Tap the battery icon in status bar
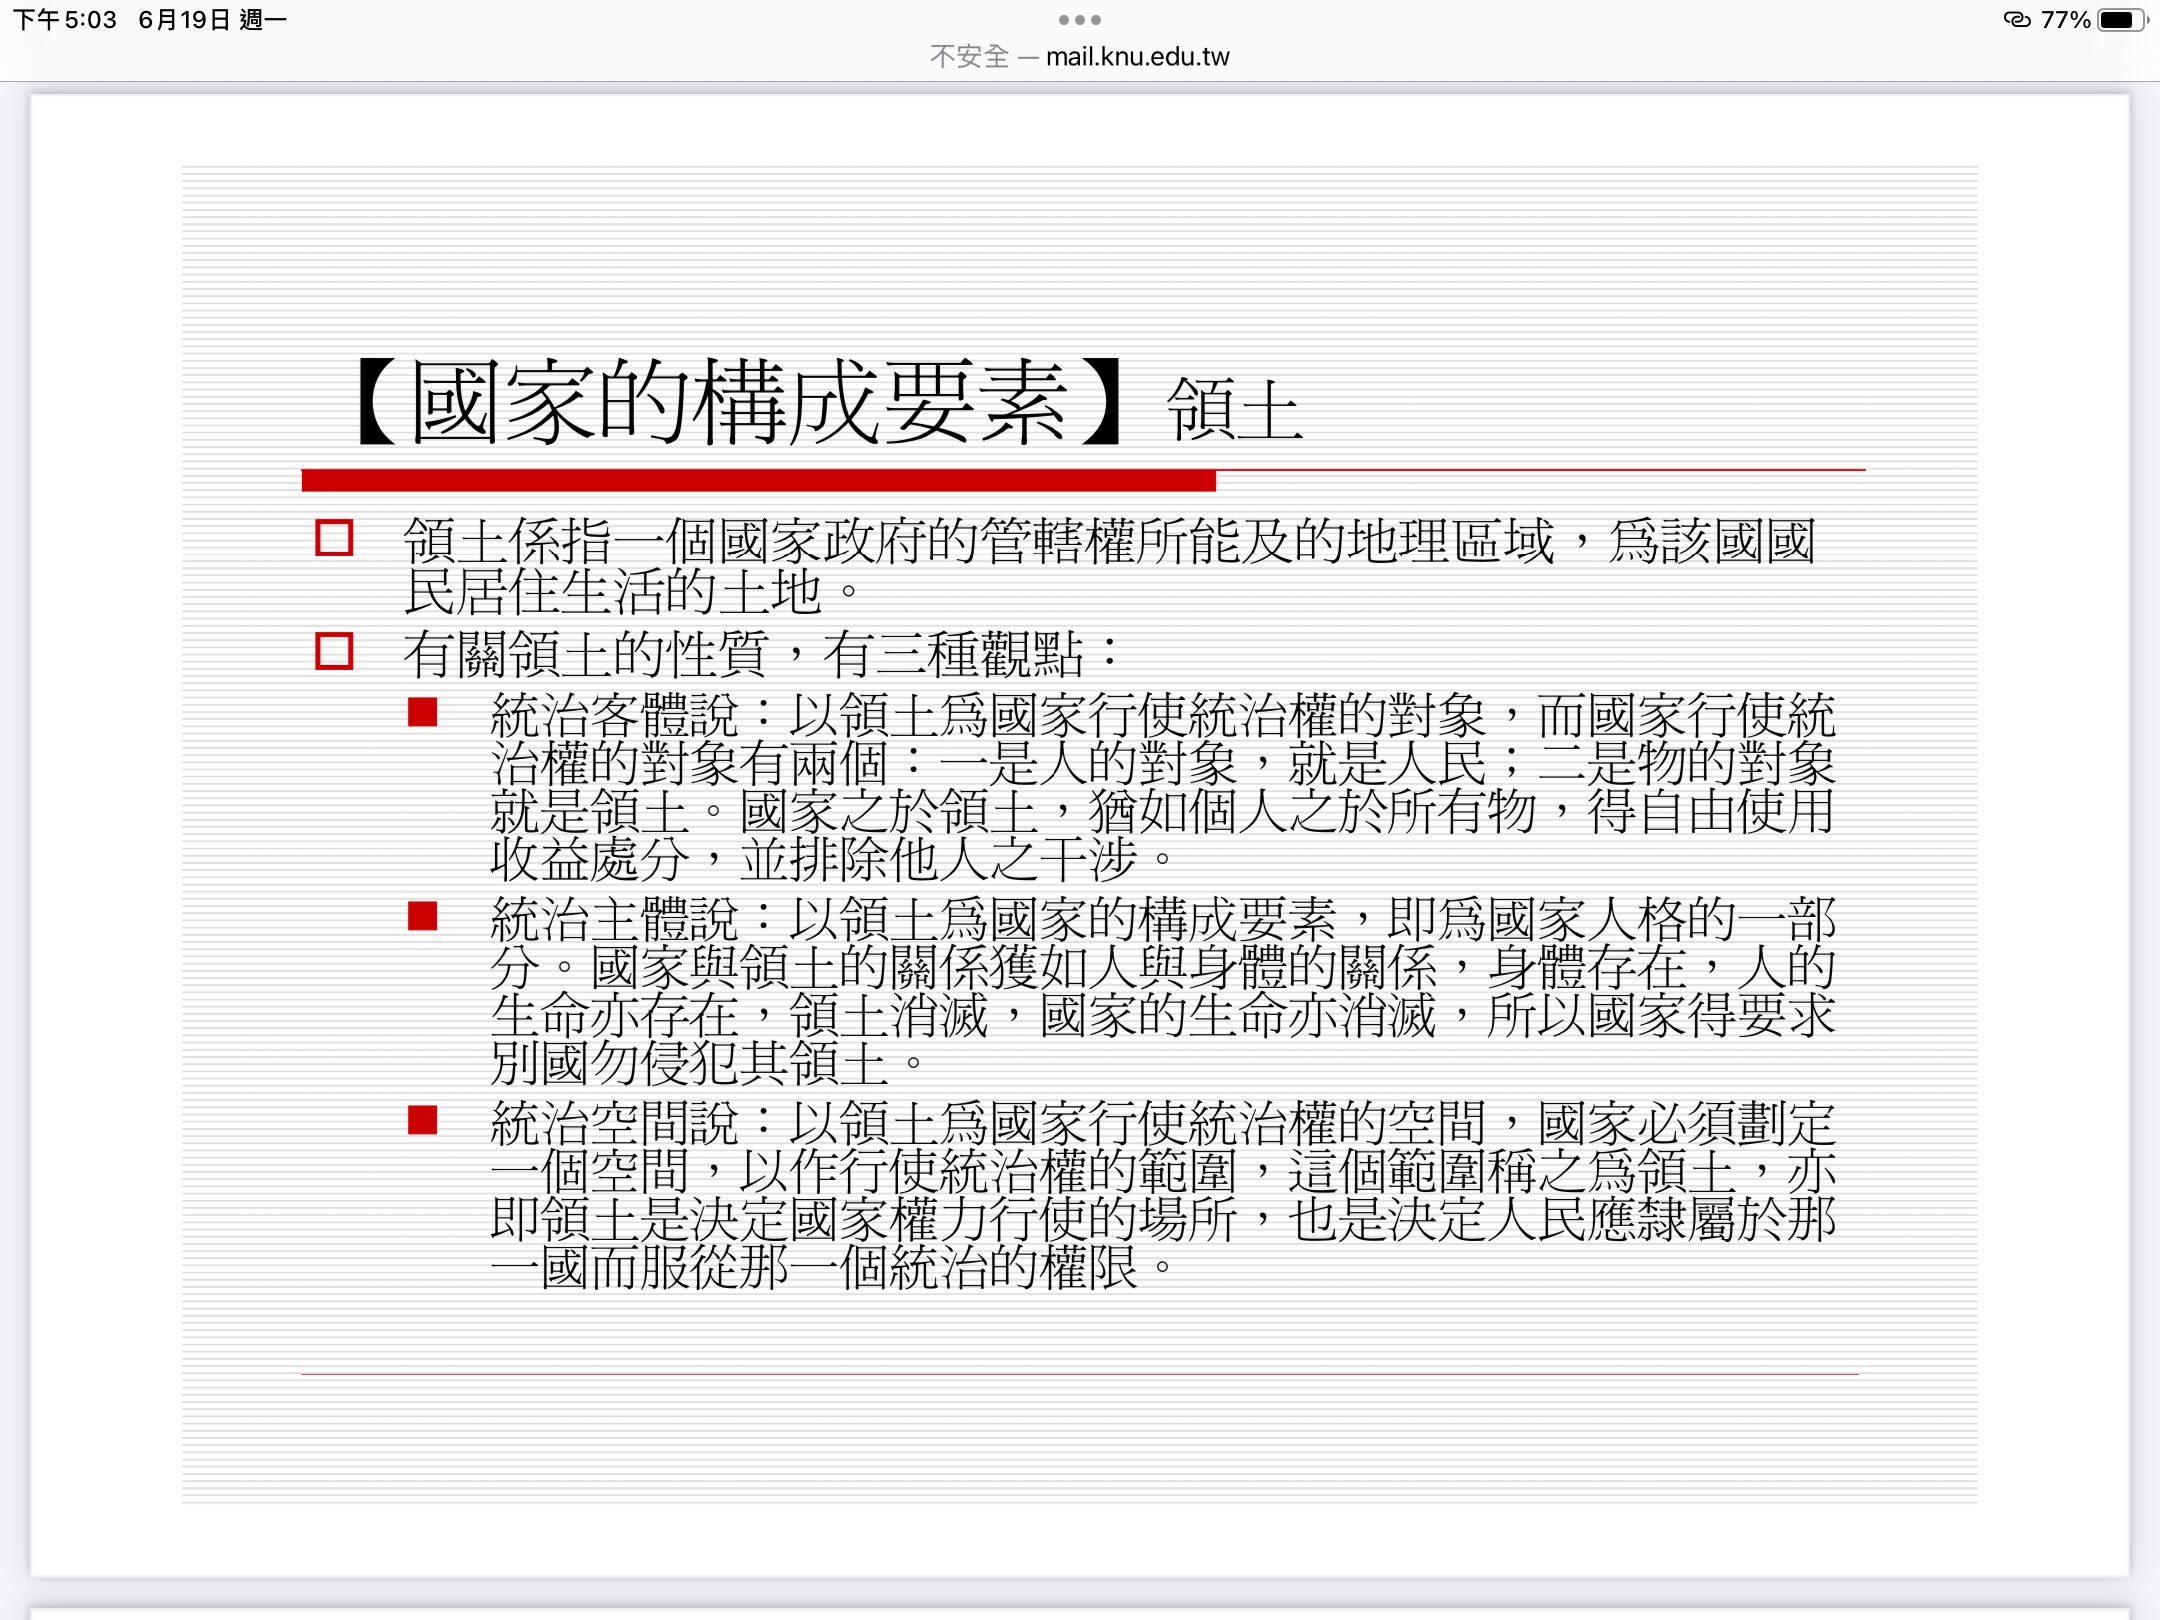Screen dimensions: 2160x1620 click(2119, 20)
